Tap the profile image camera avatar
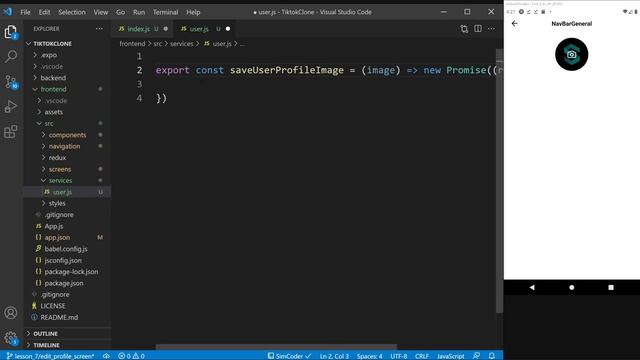Viewport: 640px width, 360px height. (x=571, y=54)
